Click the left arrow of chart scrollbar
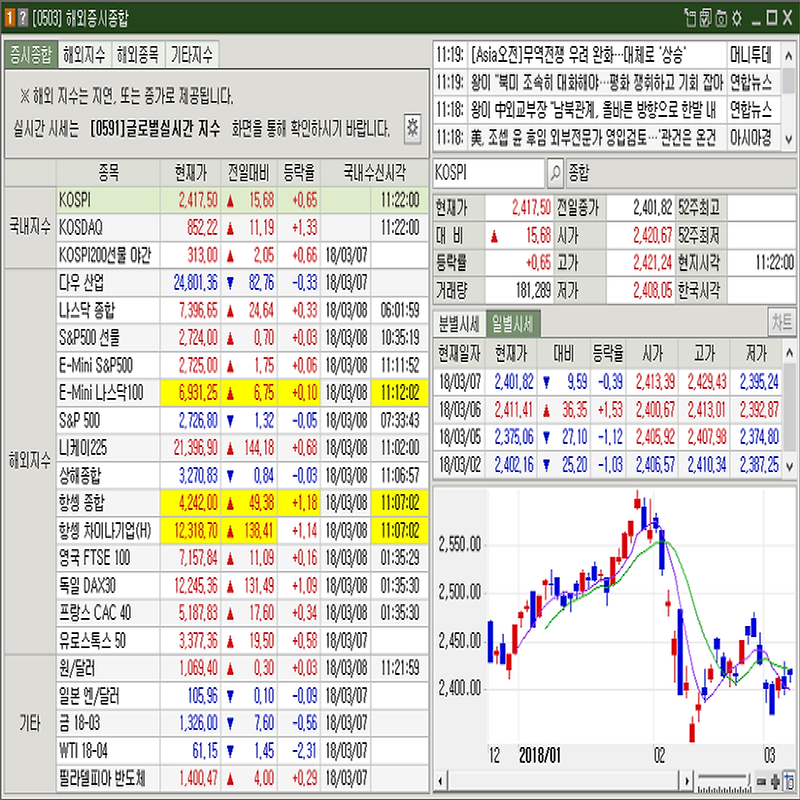Screen dimensions: 800x800 (440, 781)
